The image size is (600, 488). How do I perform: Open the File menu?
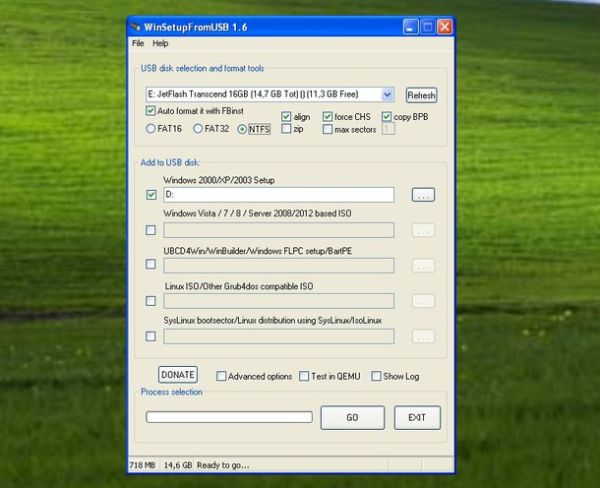[x=138, y=44]
